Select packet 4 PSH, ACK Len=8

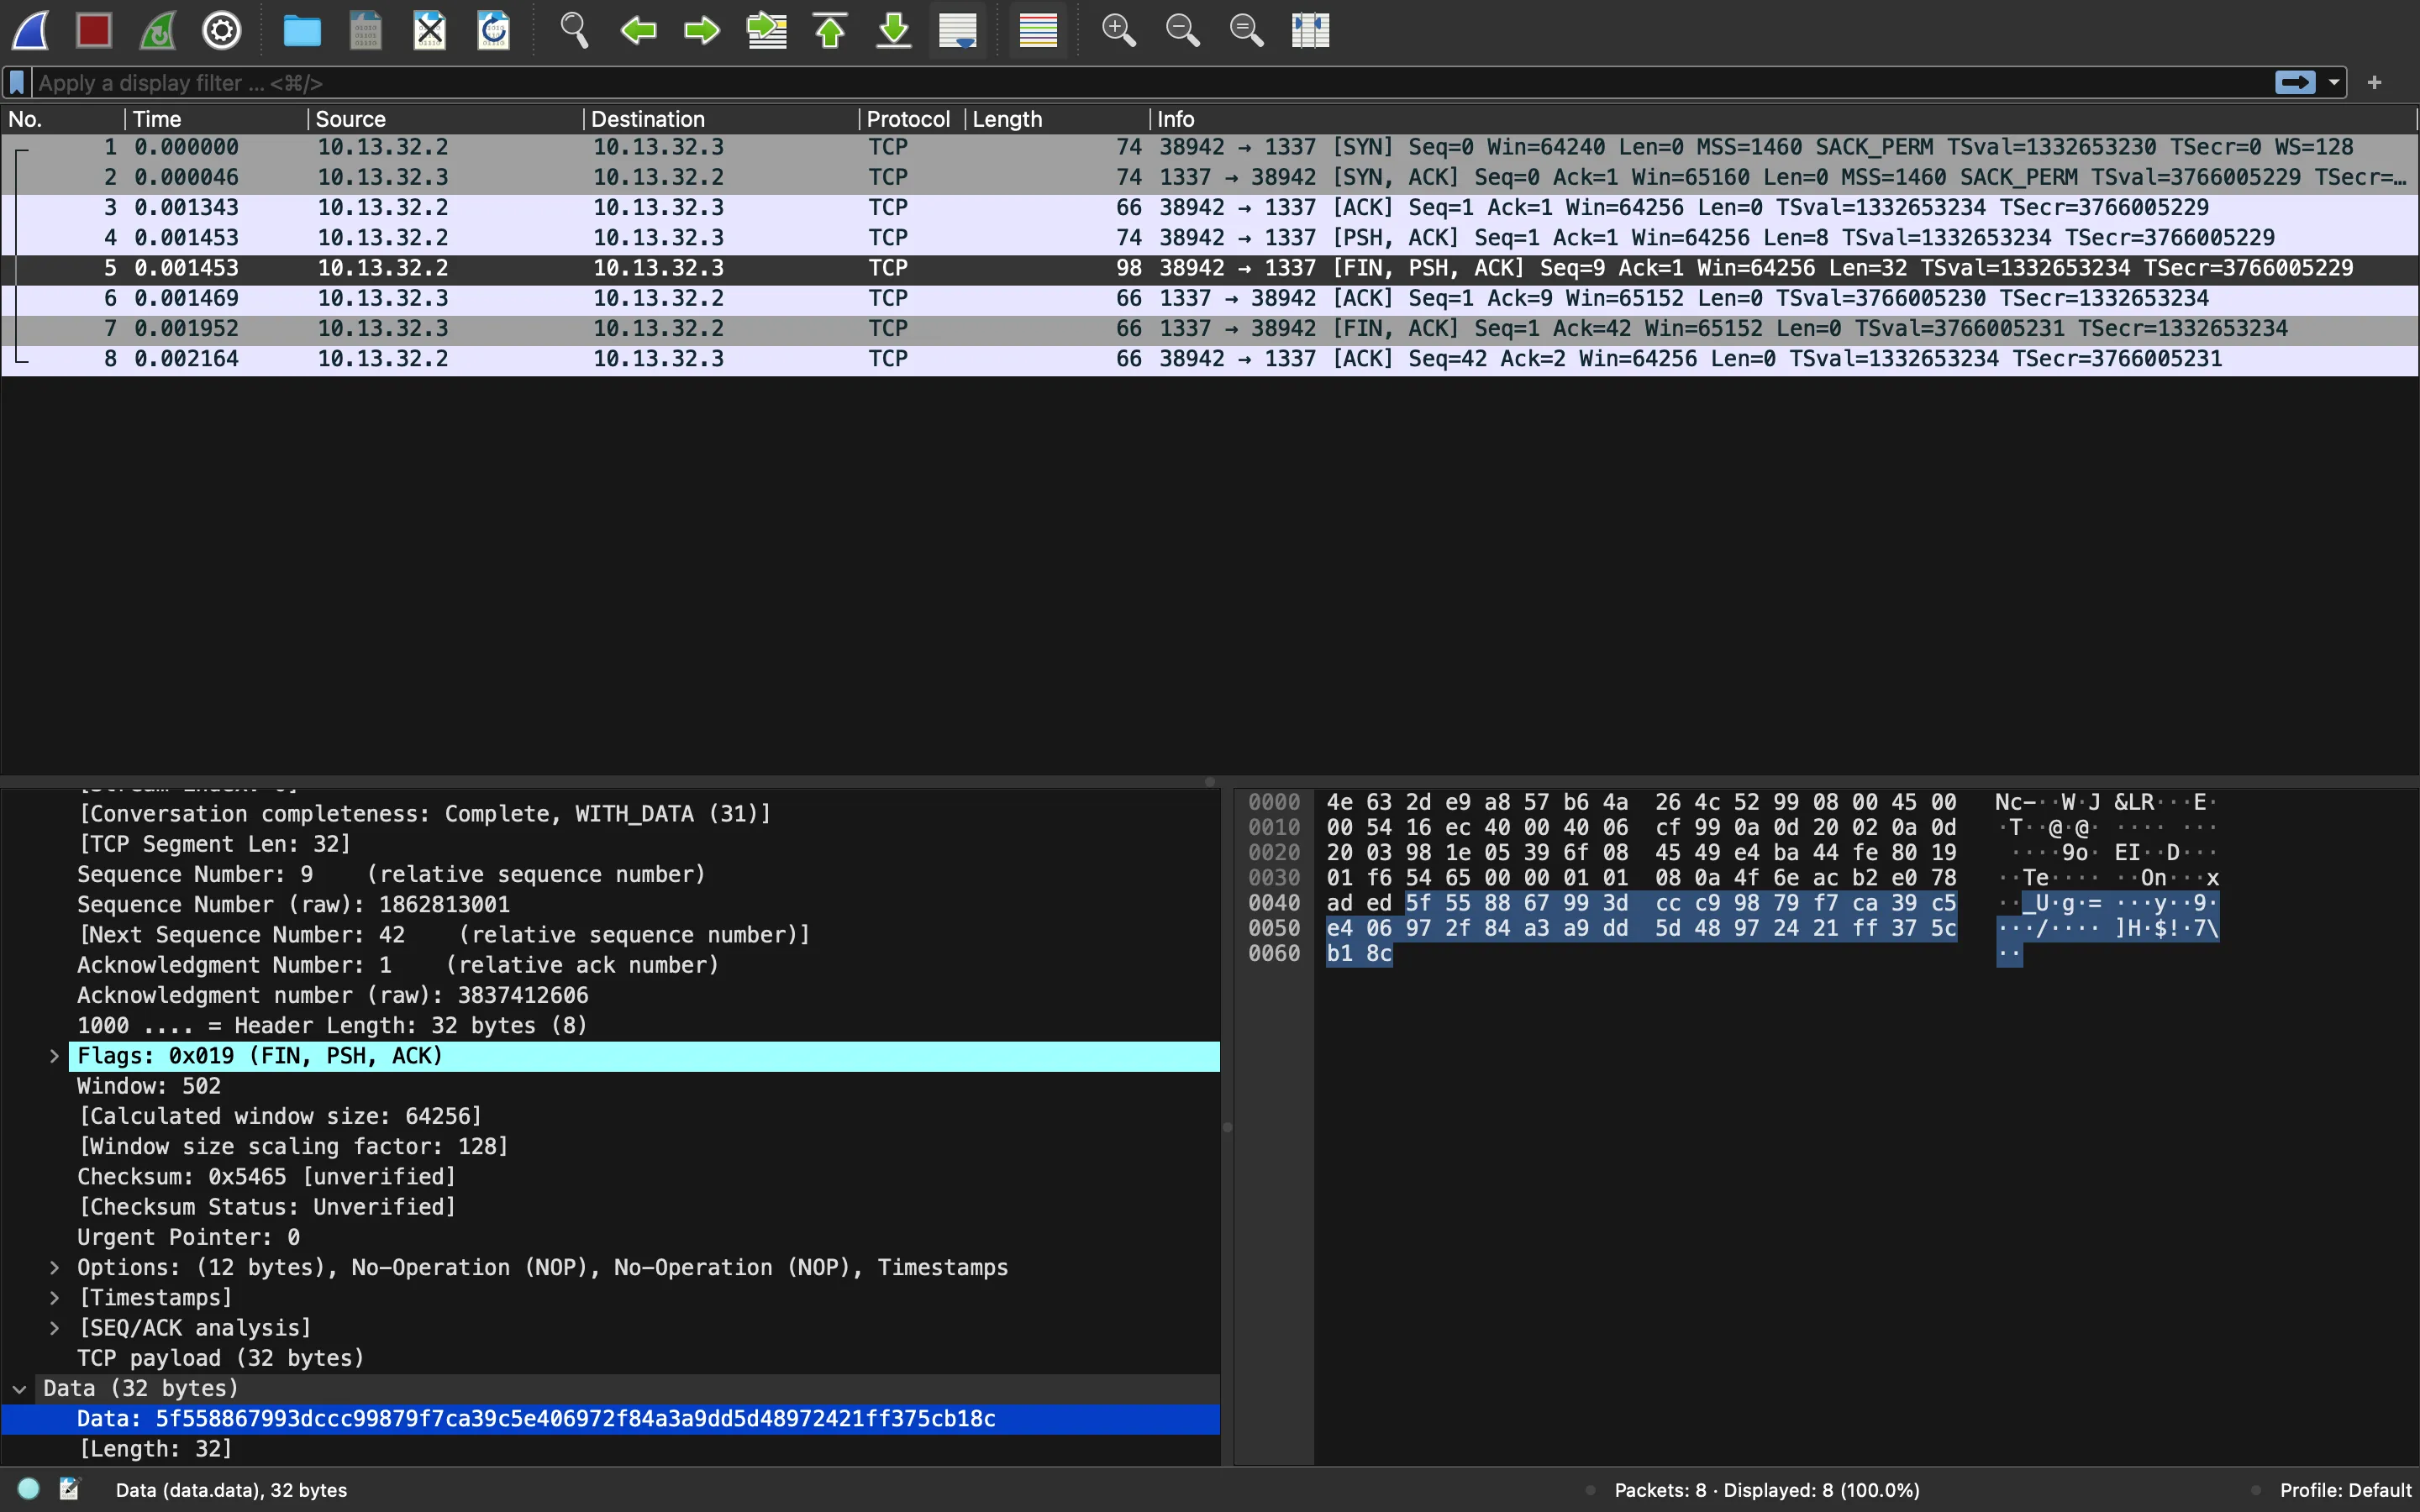tap(1210, 238)
